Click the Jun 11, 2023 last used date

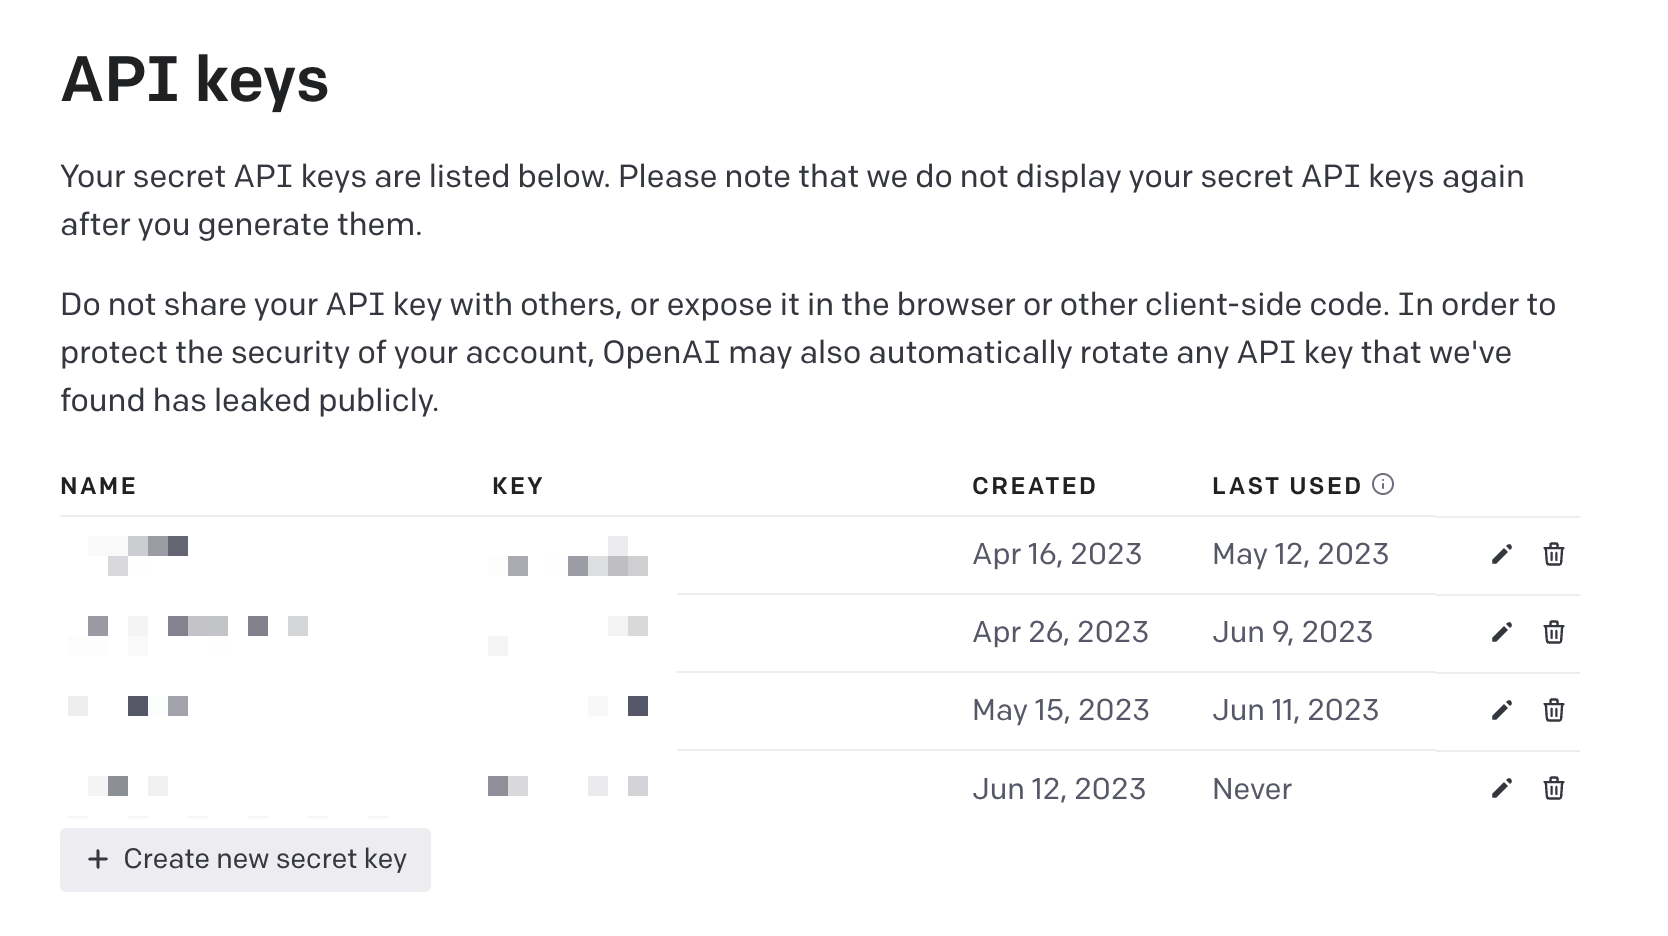click(1295, 710)
